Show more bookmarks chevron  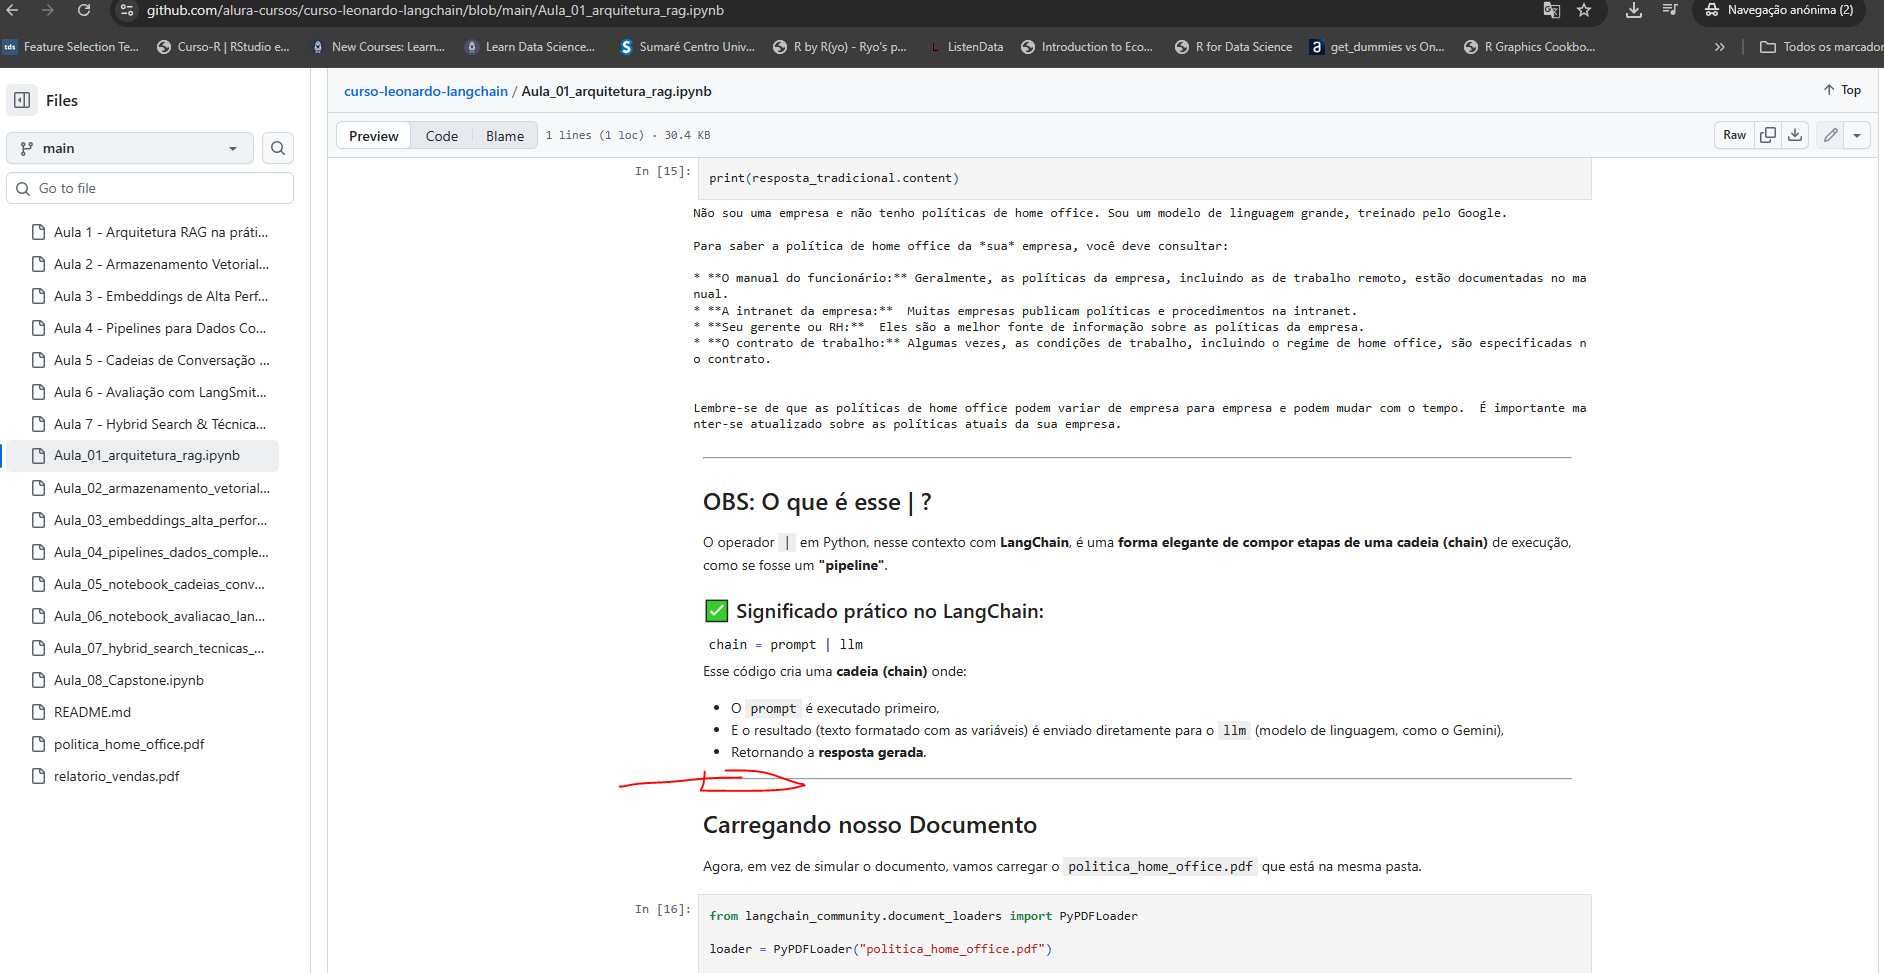click(1719, 47)
